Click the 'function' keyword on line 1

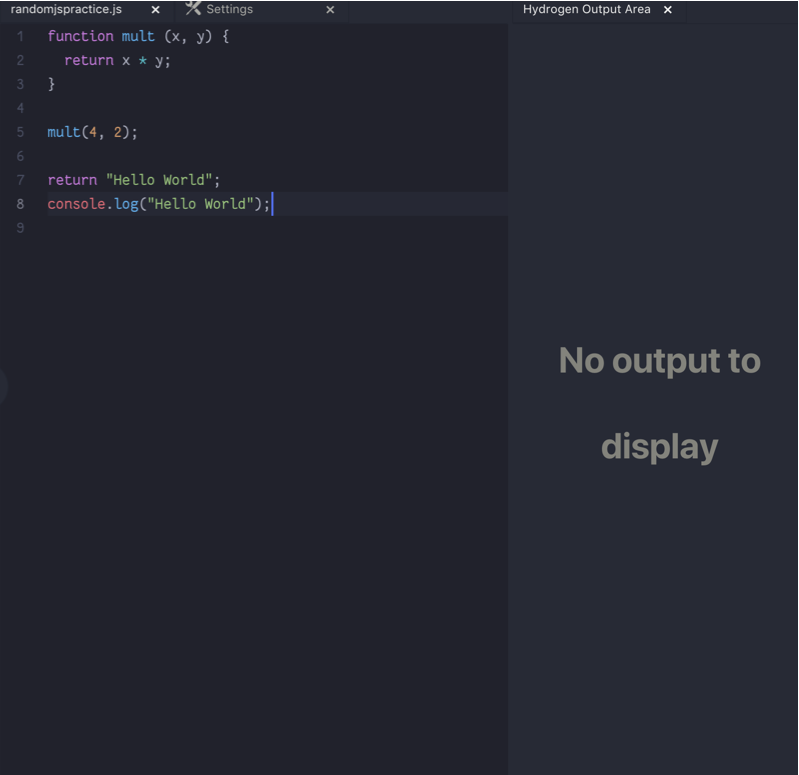[81, 36]
